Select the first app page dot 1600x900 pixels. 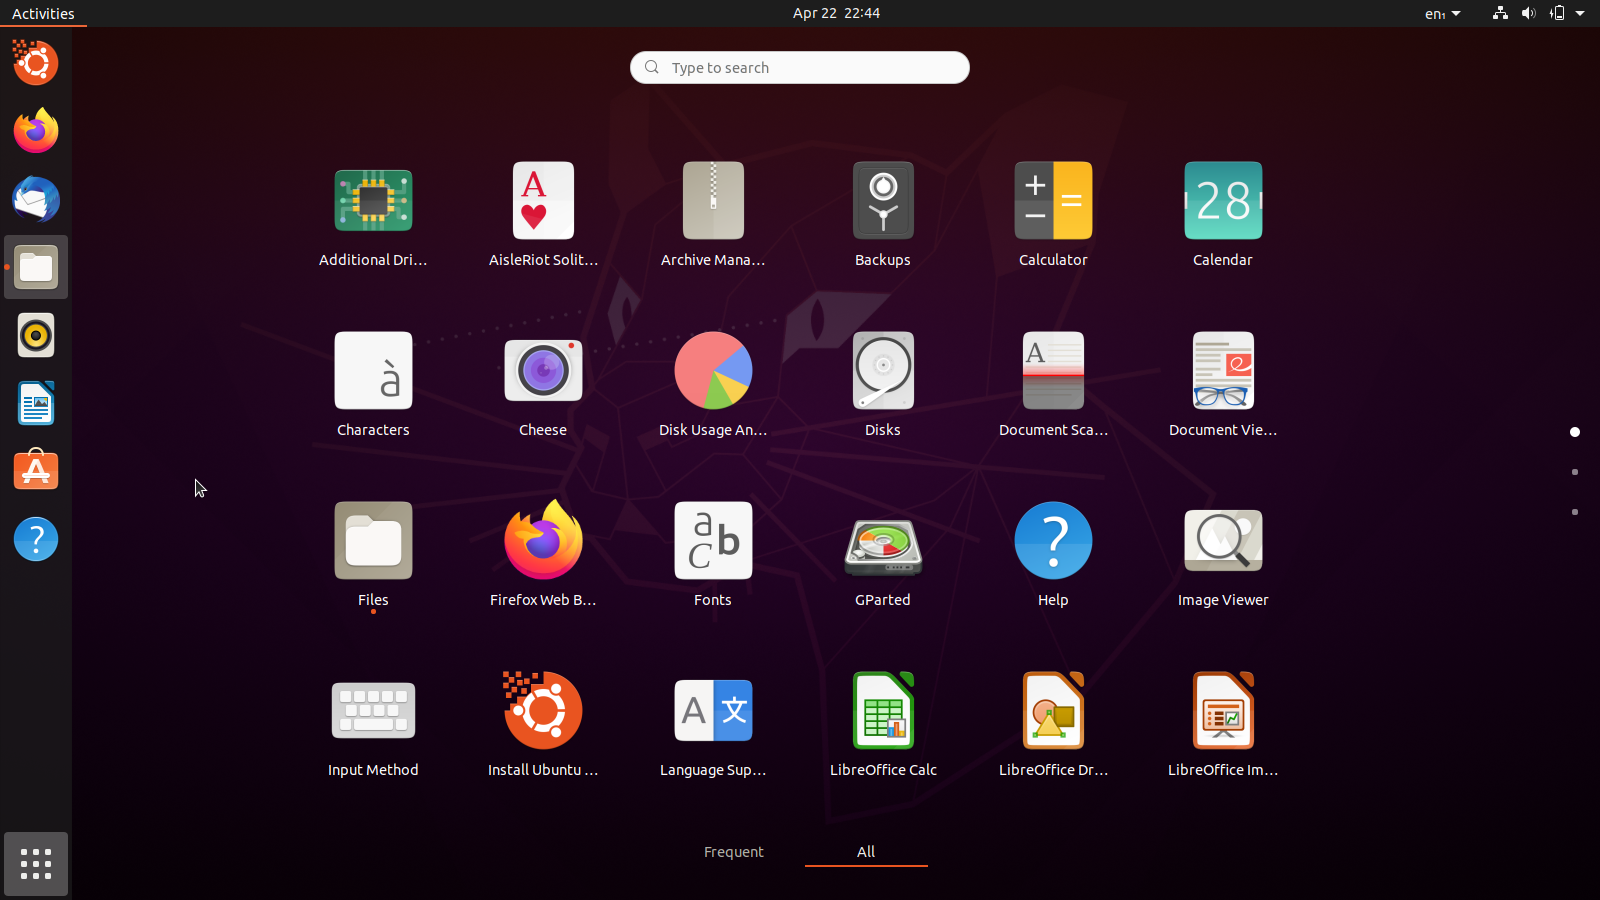pos(1575,432)
